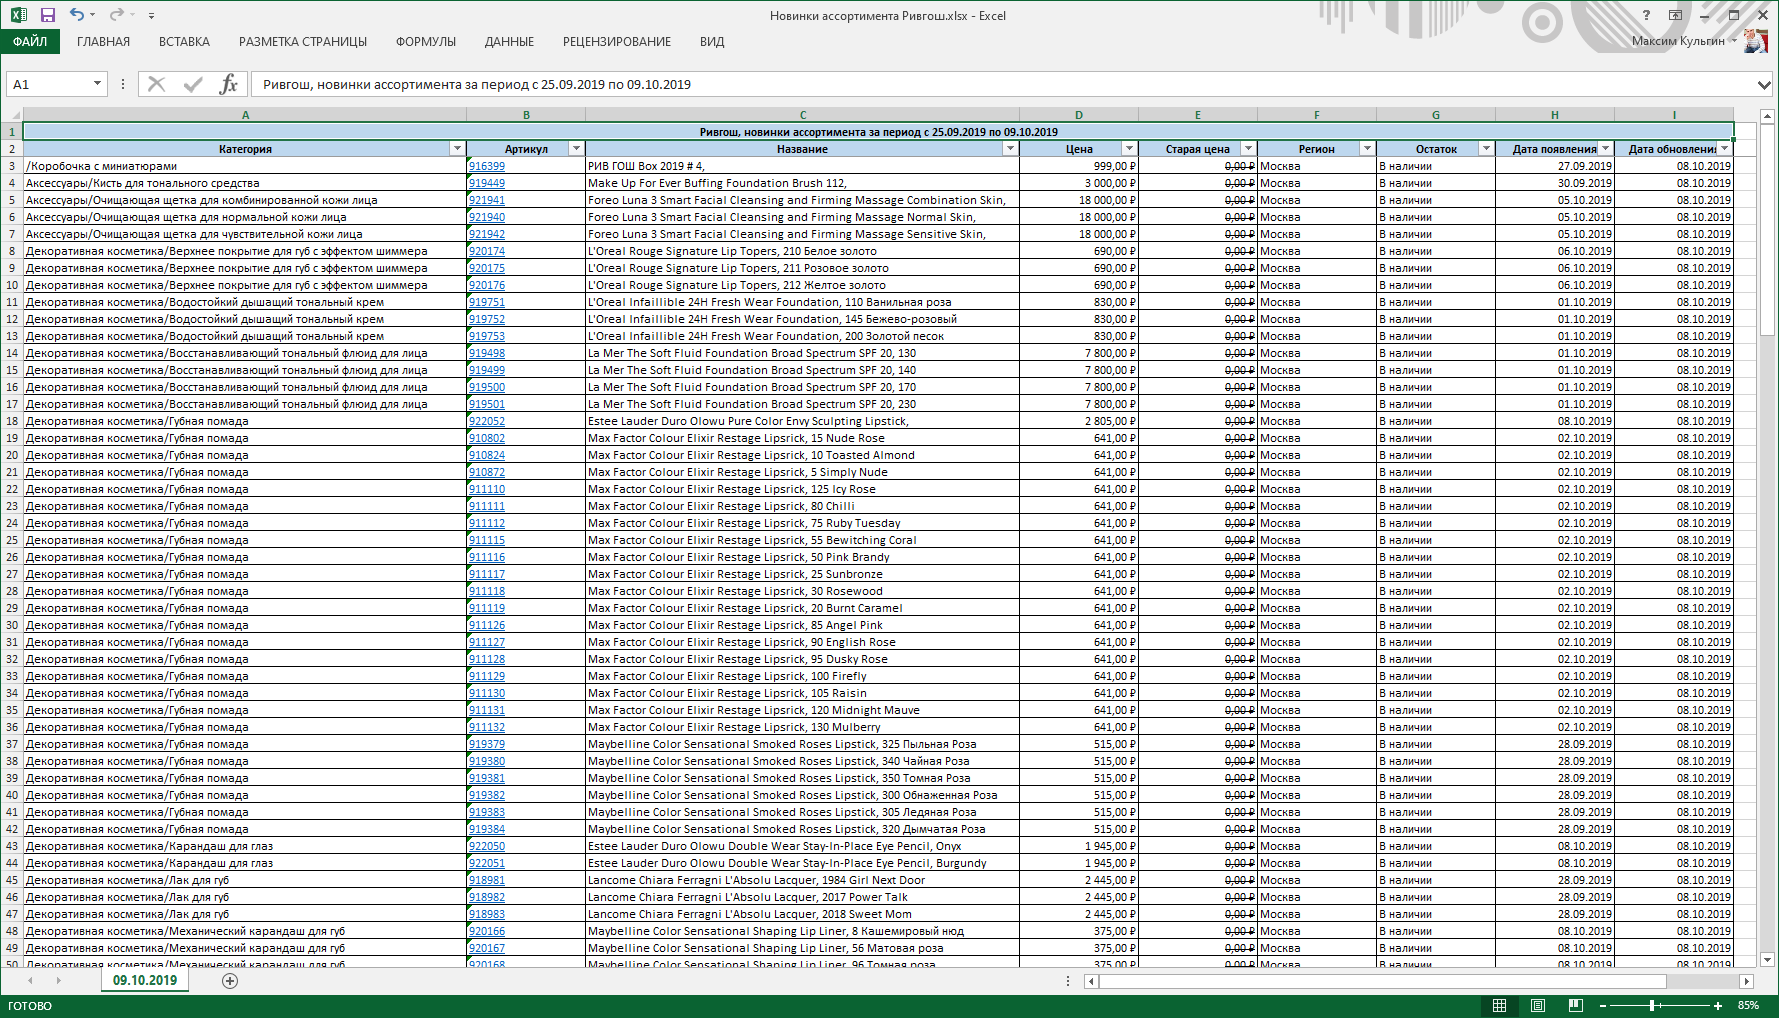
Task: Click the zoom slider handle
Action: tap(1652, 1006)
